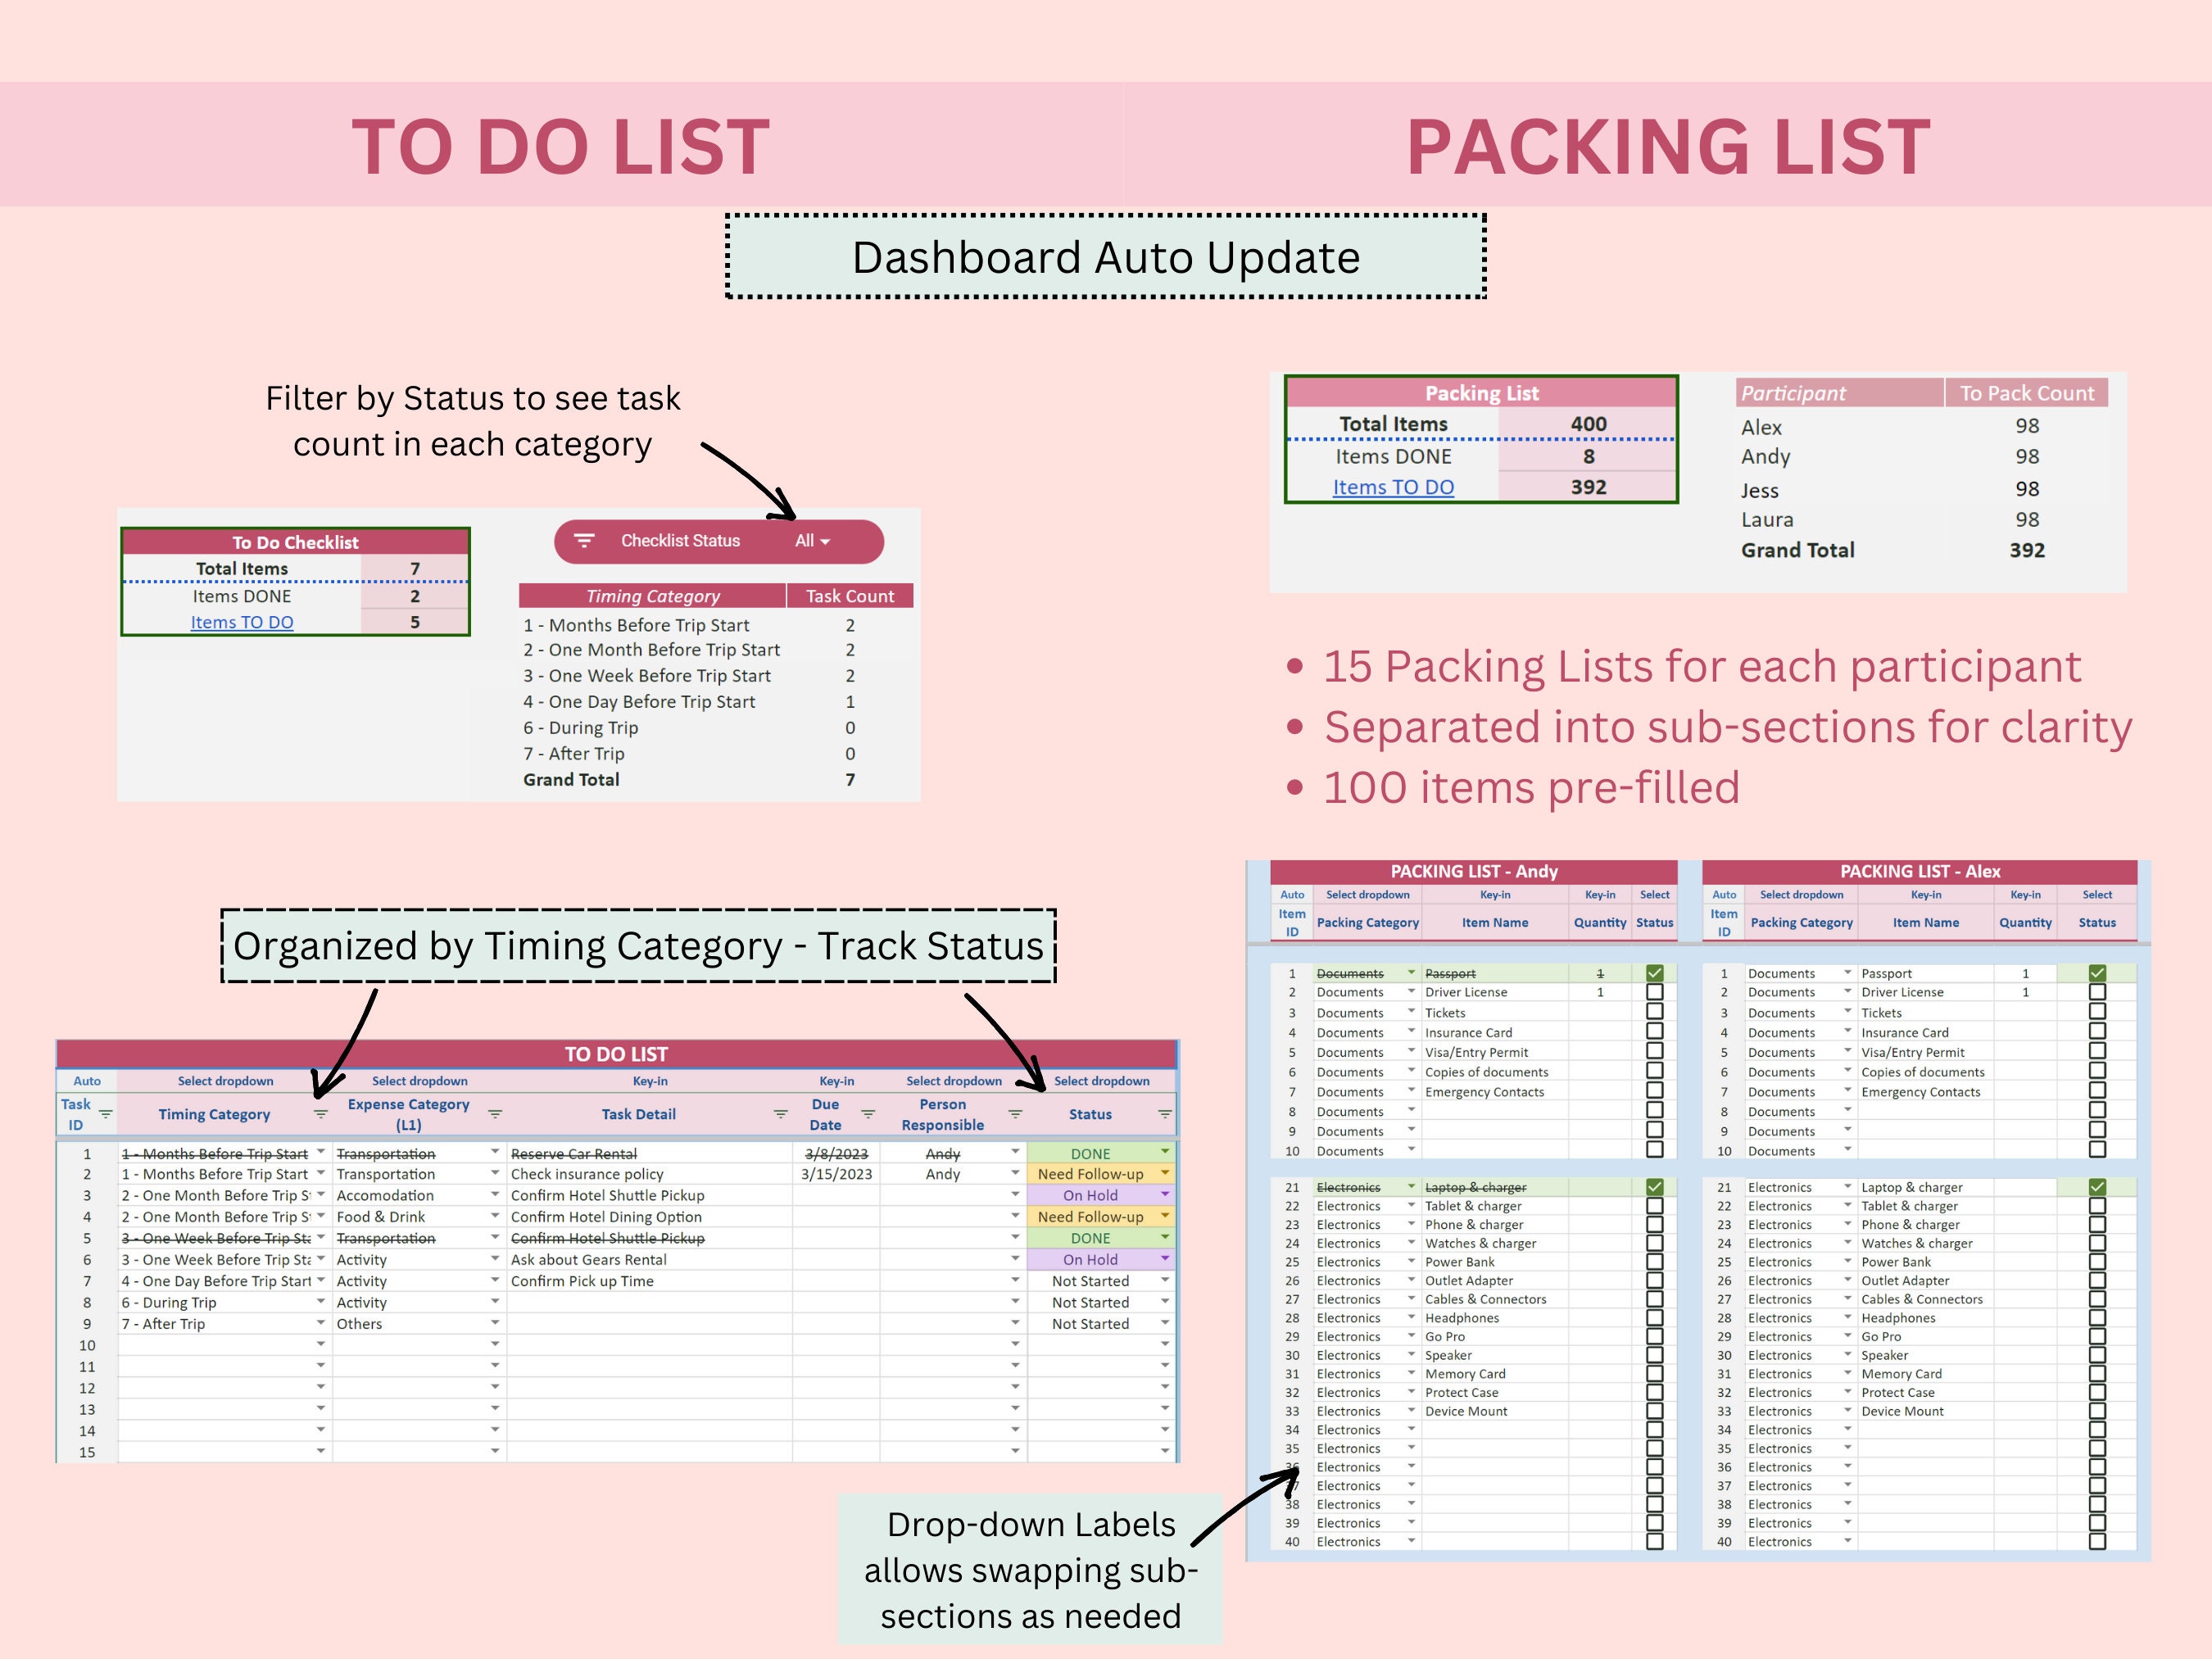Screen dimensions: 2212x1659
Task: Click the filter icon on Timing Category column
Action: (x=320, y=1114)
